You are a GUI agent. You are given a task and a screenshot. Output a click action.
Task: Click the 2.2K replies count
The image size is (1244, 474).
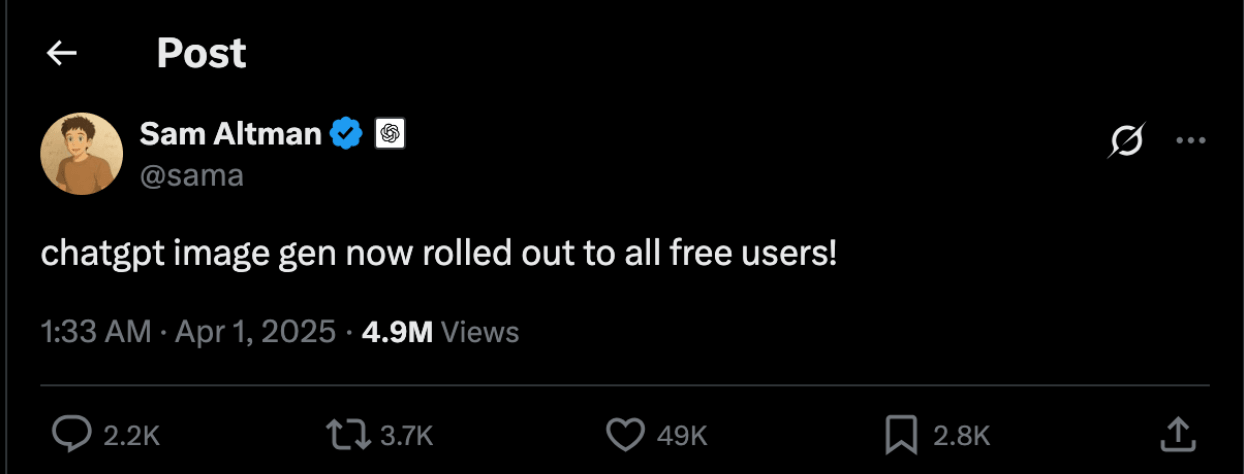131,435
